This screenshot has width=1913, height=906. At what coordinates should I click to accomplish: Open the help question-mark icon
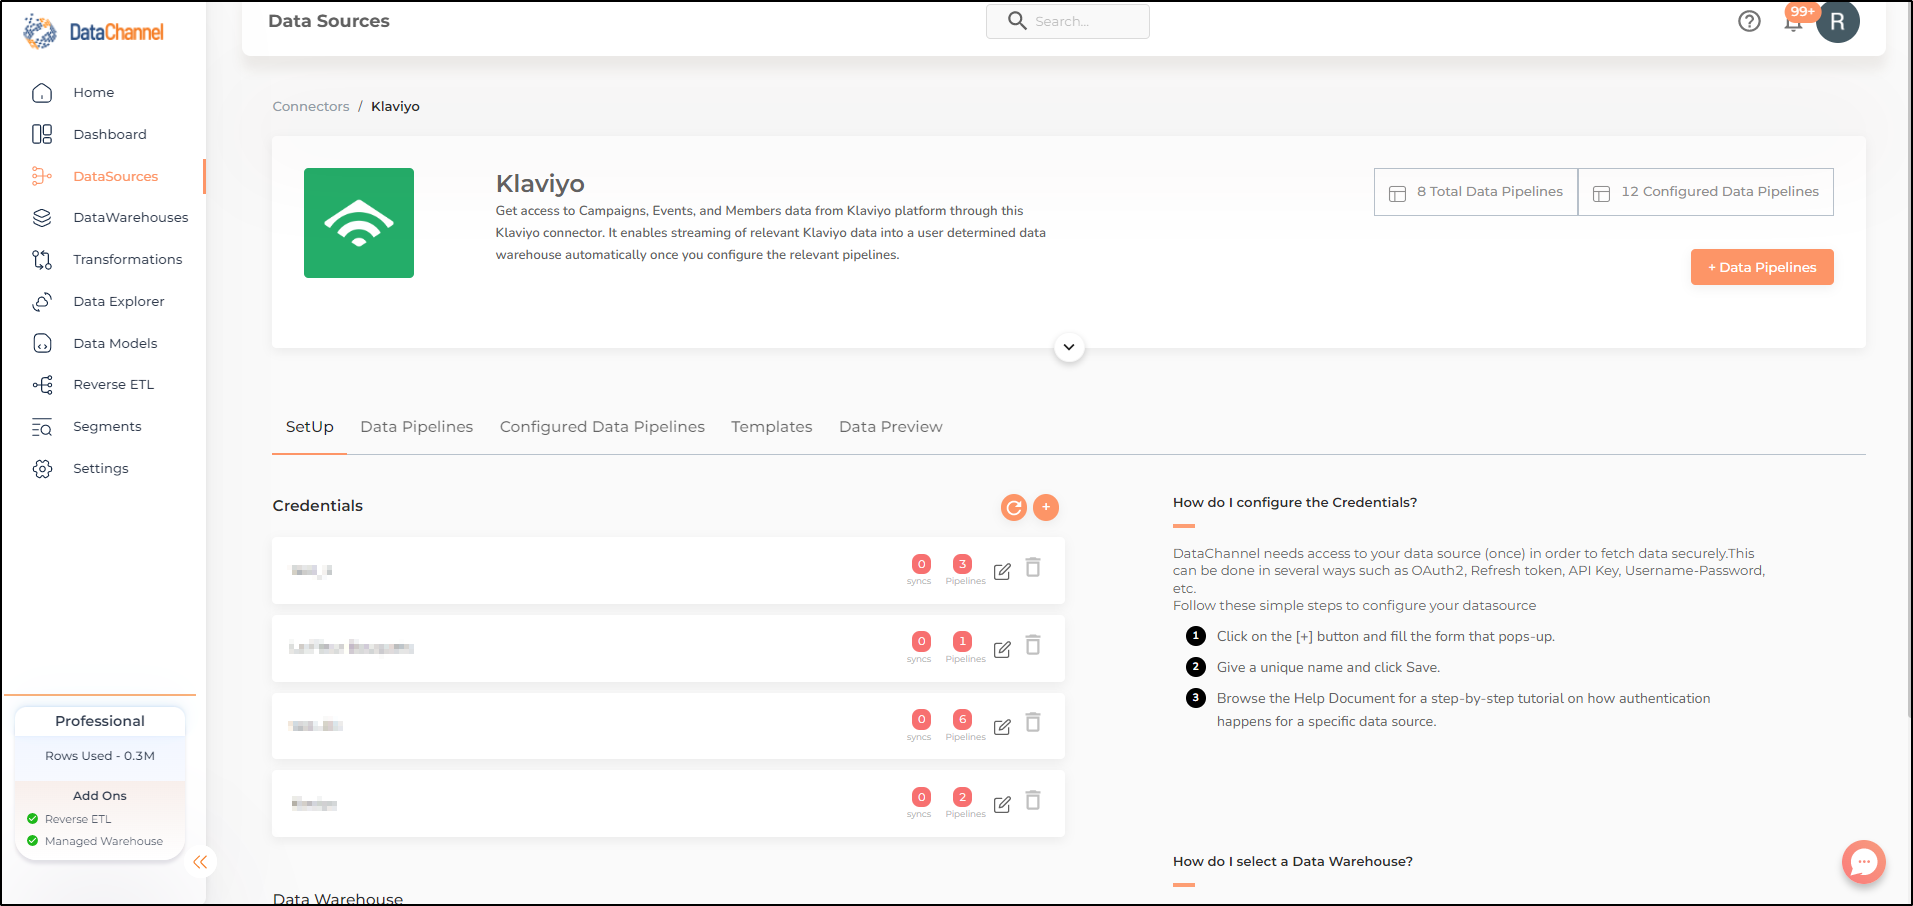click(1749, 21)
